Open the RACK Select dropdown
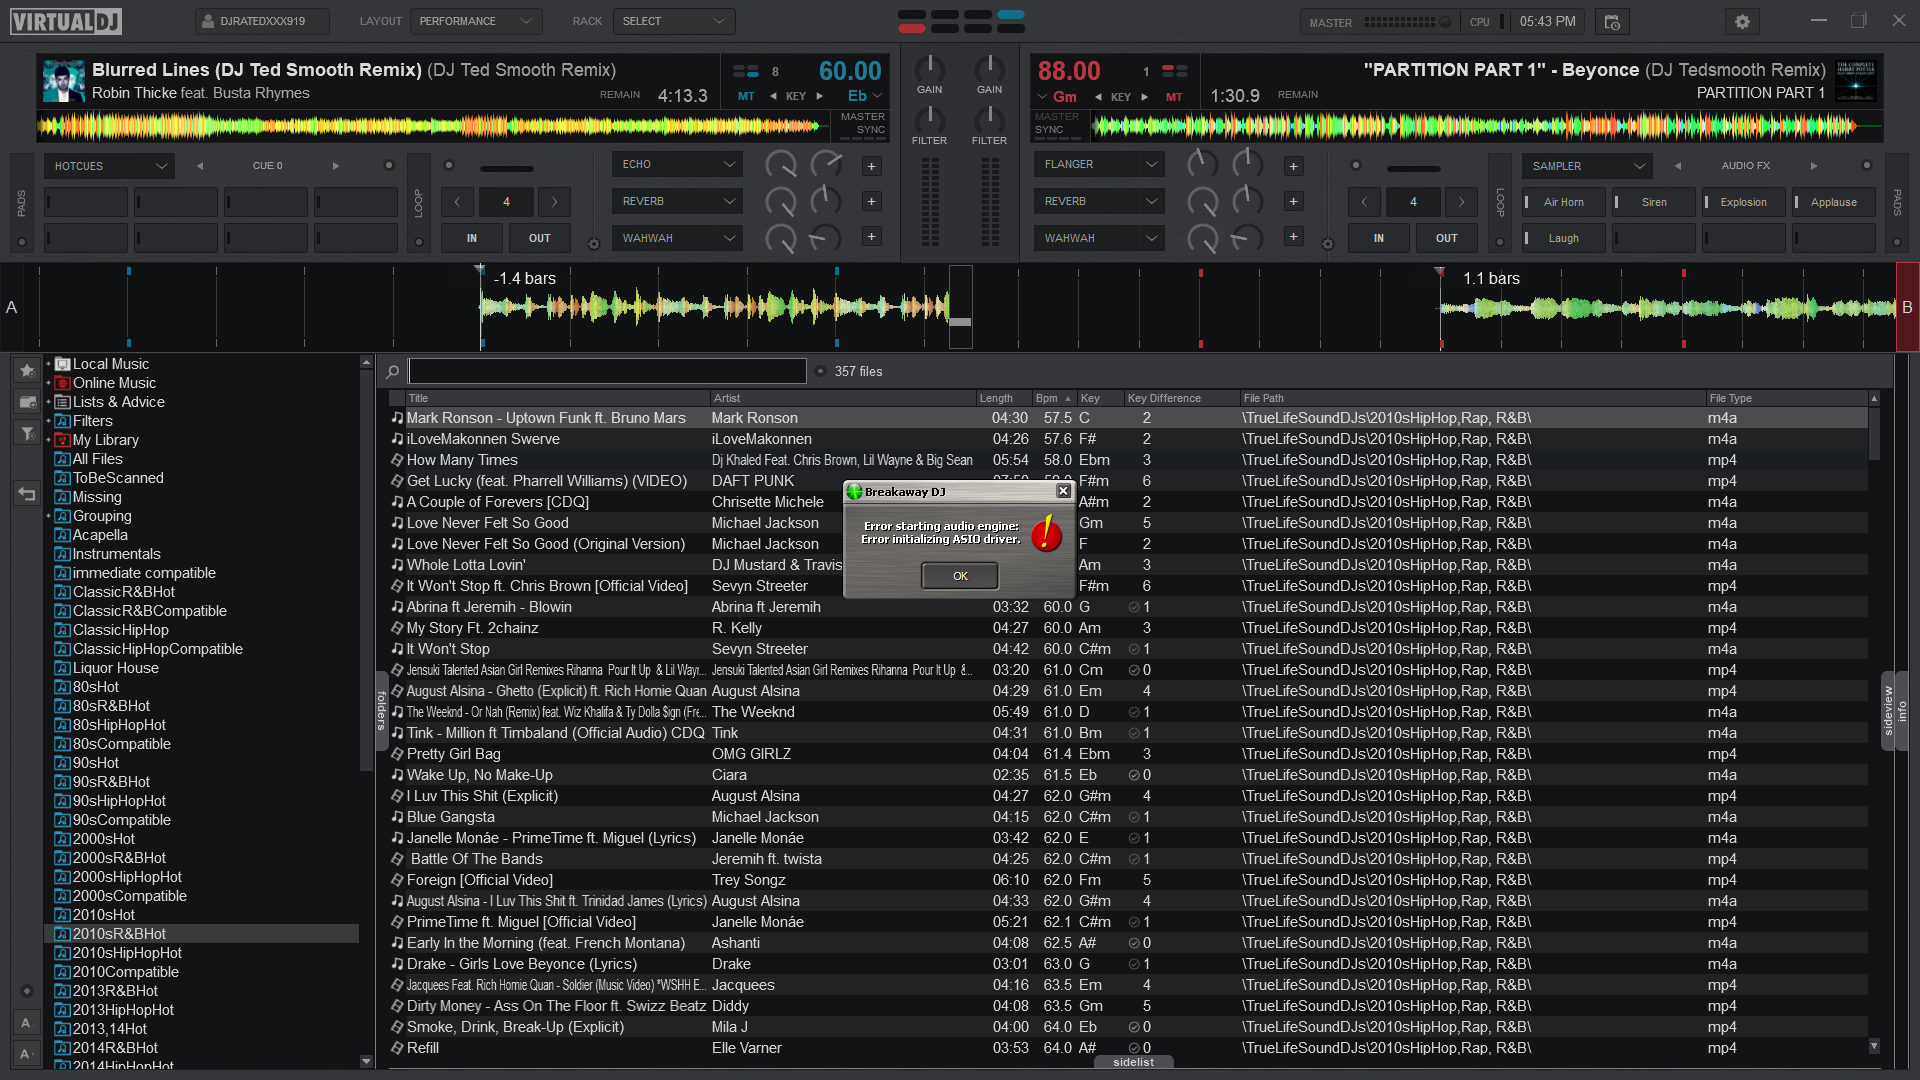 [x=674, y=21]
